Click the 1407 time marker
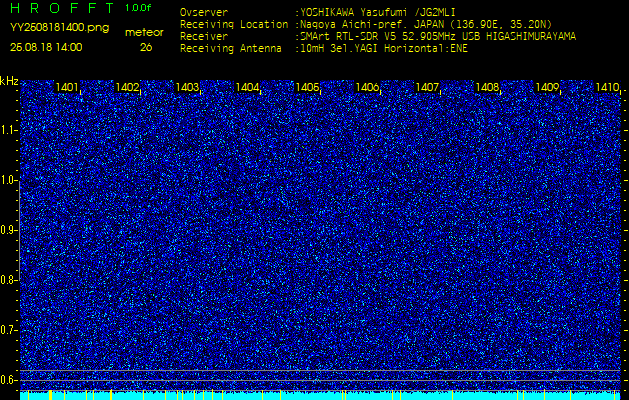Viewport: 629px width, 400px height. coord(428,87)
